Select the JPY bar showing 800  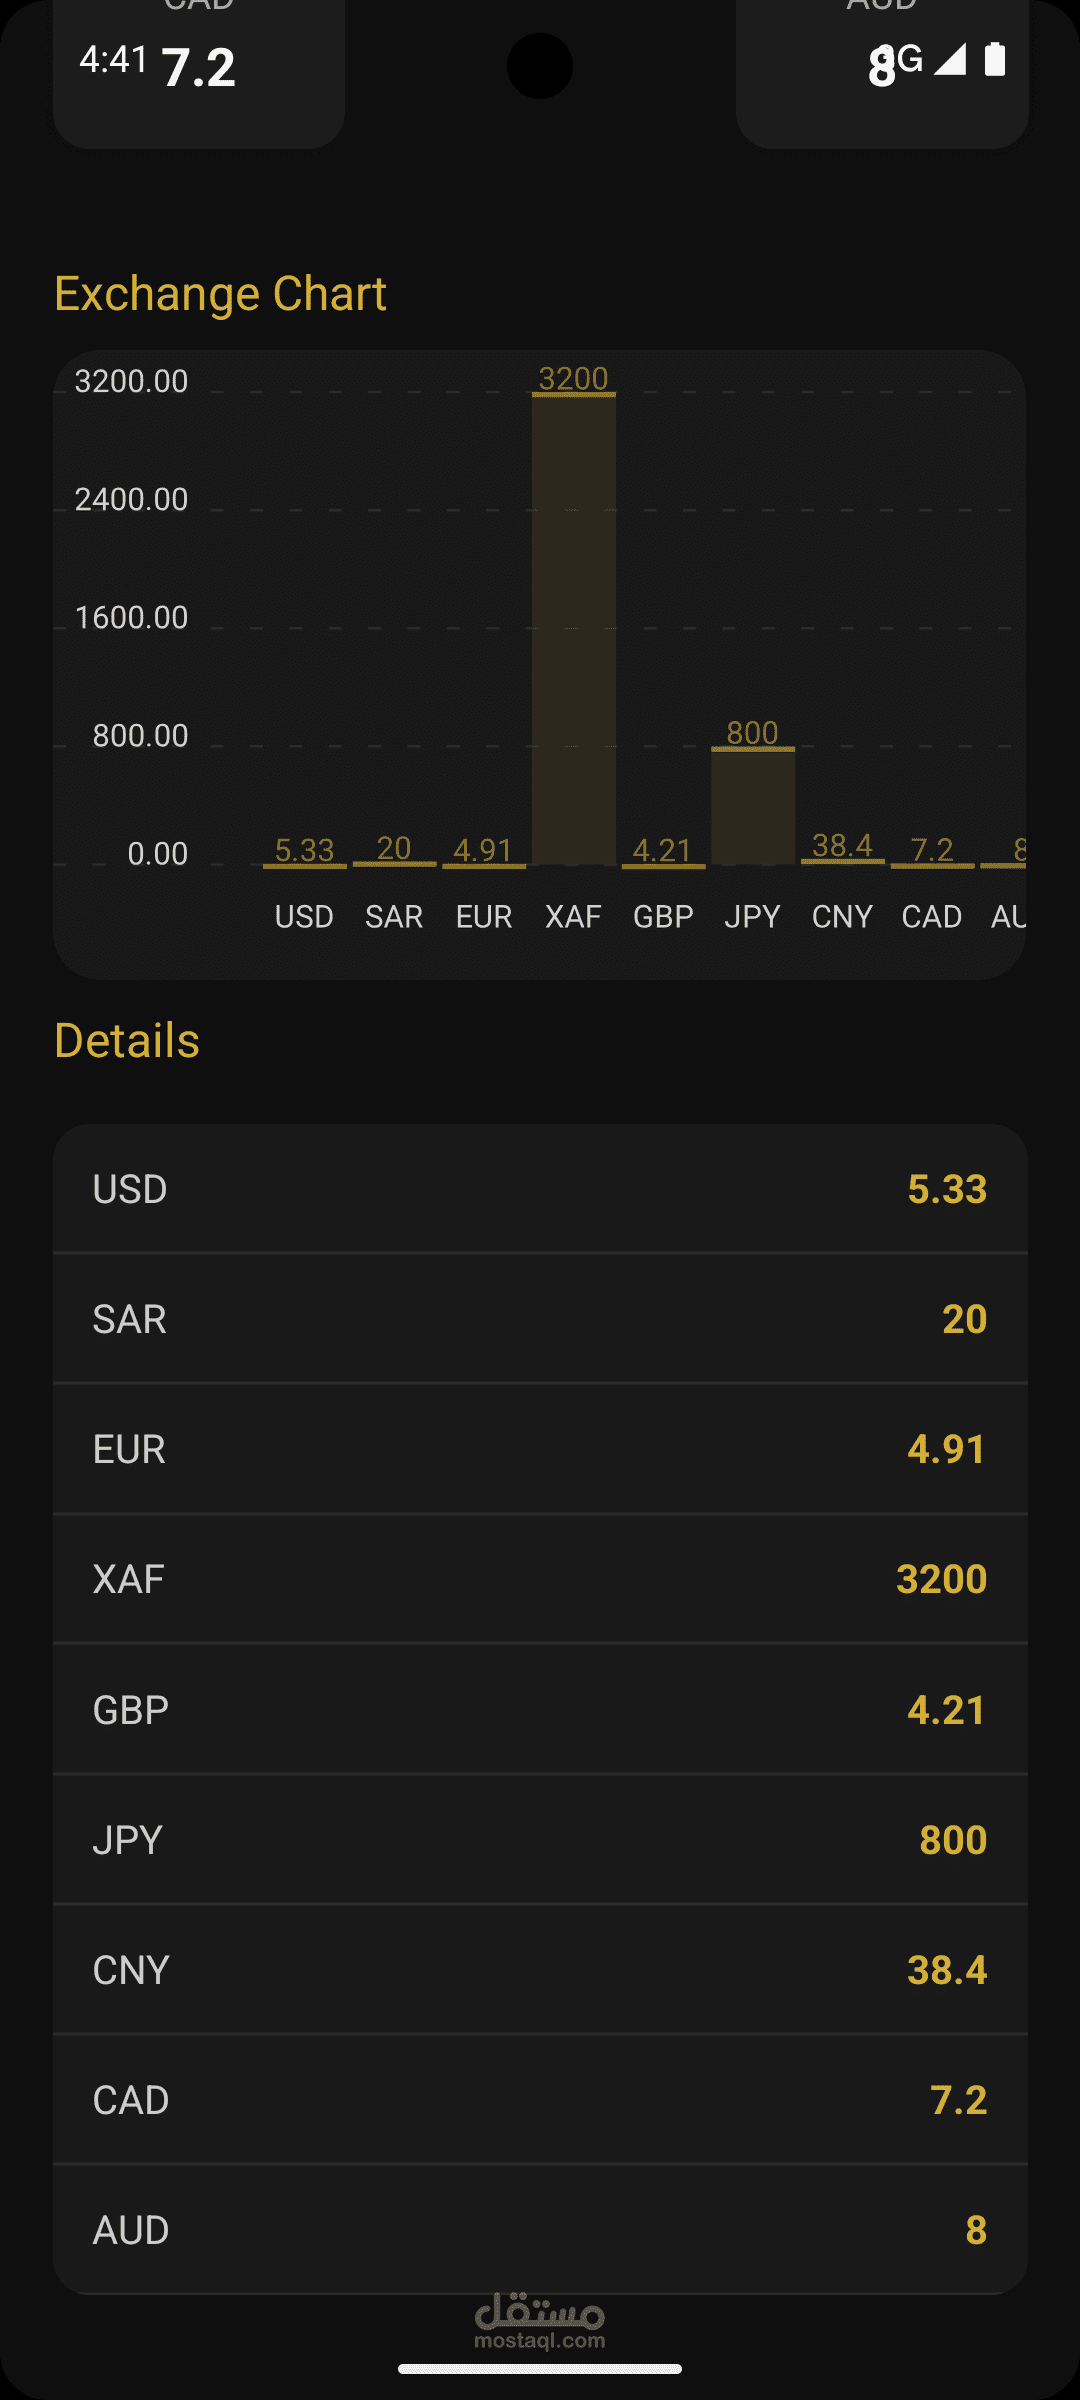[x=753, y=805]
